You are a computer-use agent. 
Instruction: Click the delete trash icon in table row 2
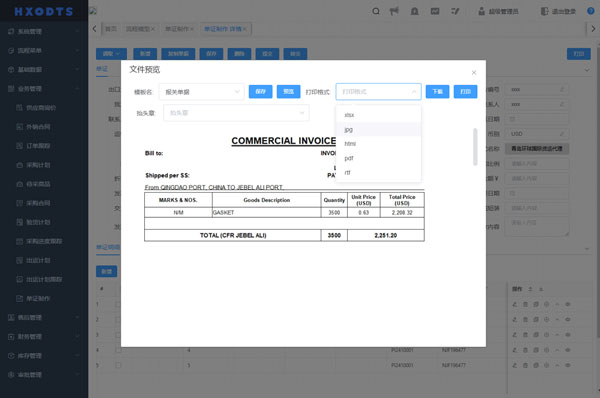pos(525,319)
